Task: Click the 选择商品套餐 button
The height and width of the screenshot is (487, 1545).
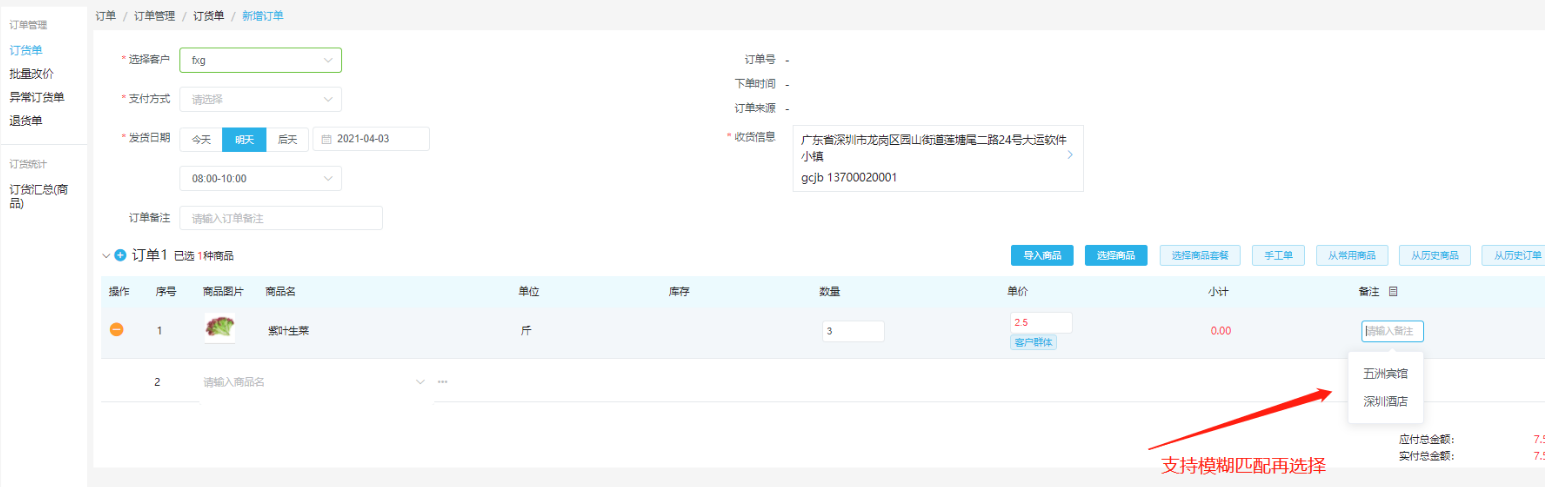Action: [1200, 255]
